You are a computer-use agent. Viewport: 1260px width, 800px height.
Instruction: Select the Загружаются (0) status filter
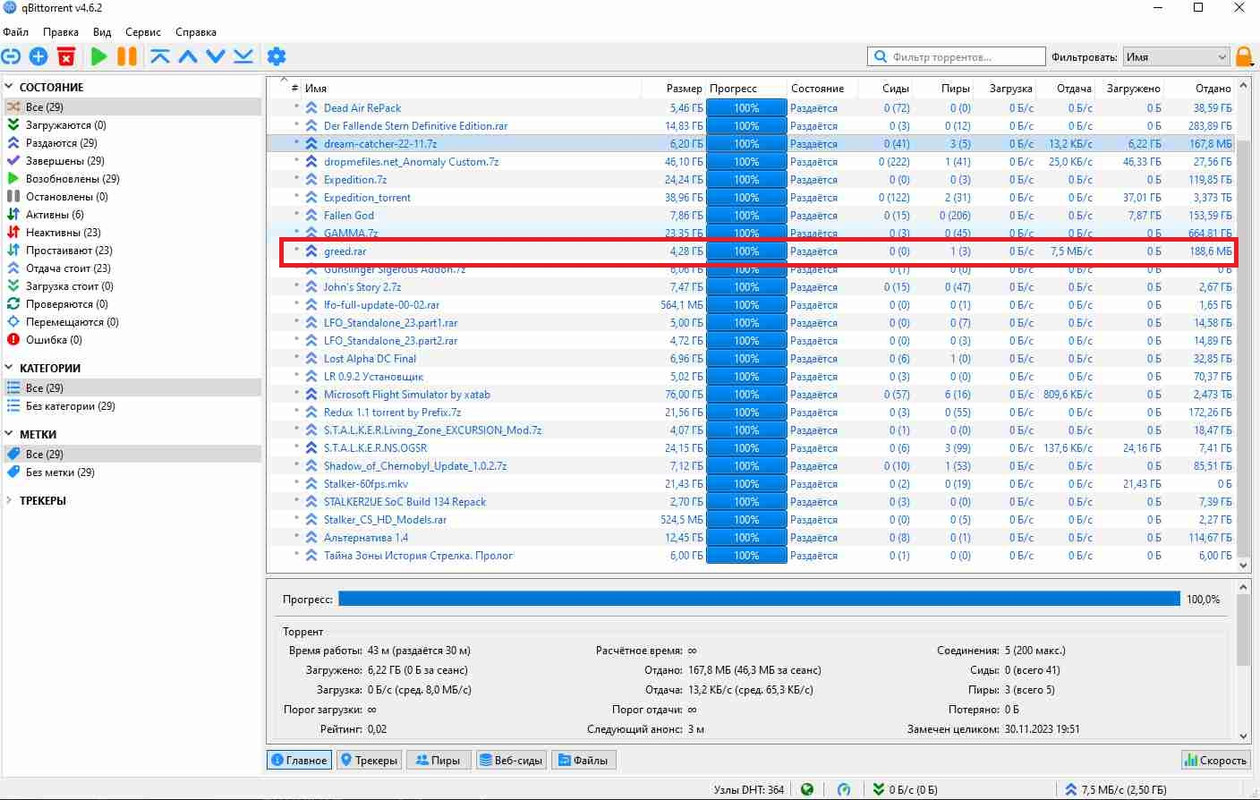66,125
